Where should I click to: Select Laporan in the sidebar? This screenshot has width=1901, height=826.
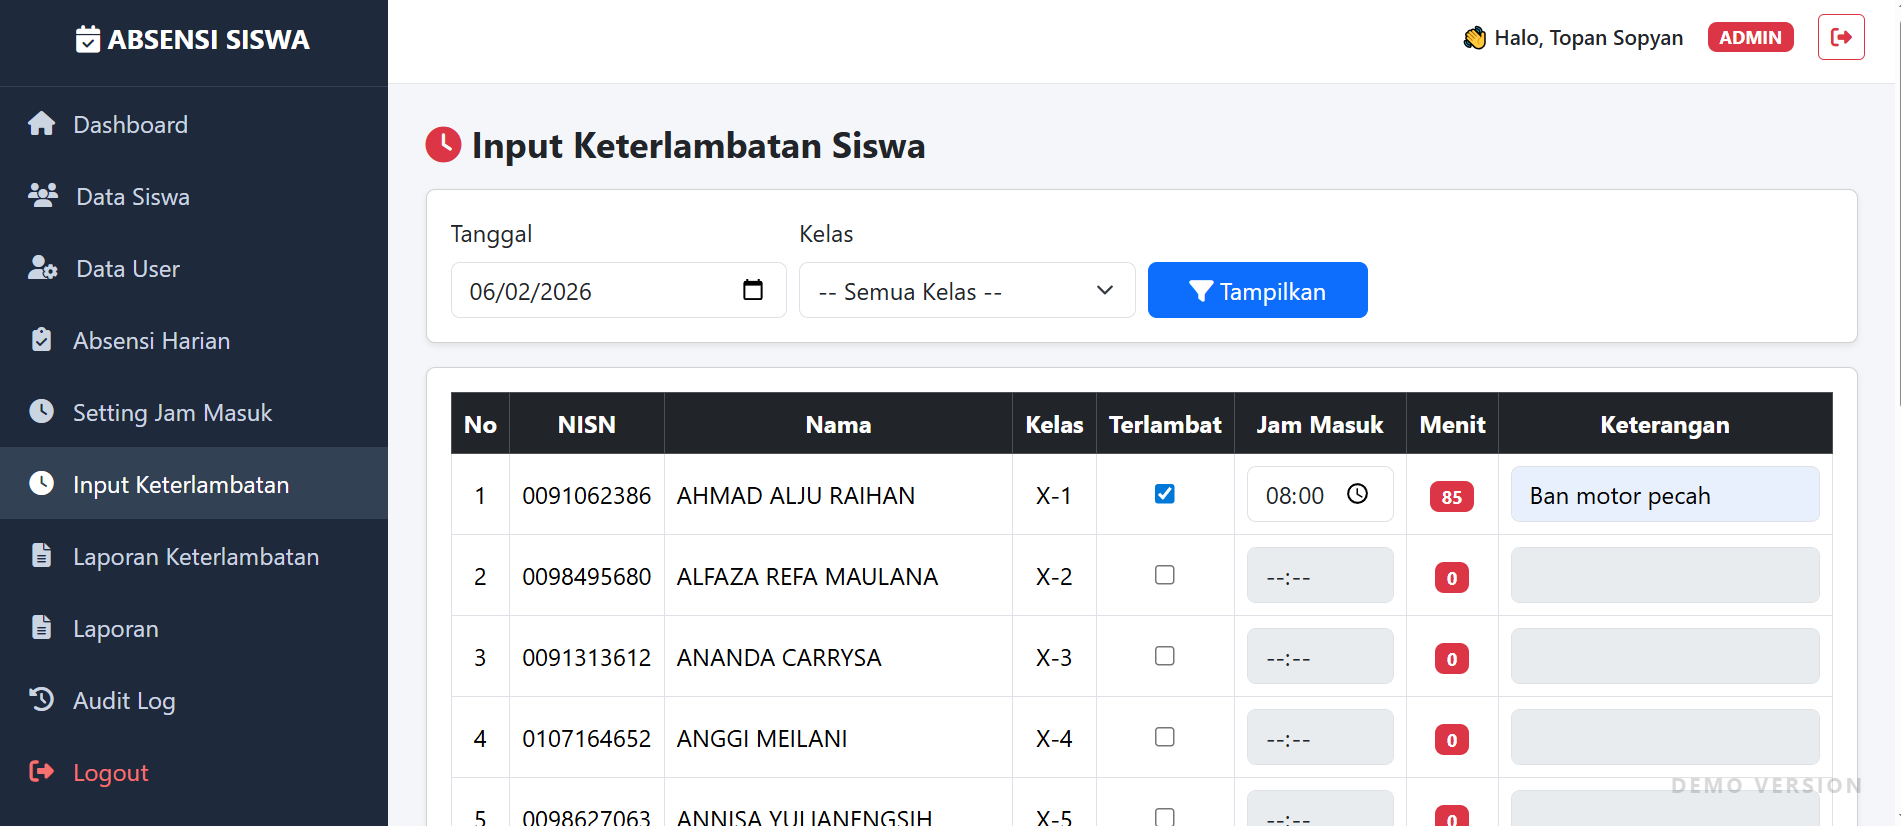click(x=115, y=629)
